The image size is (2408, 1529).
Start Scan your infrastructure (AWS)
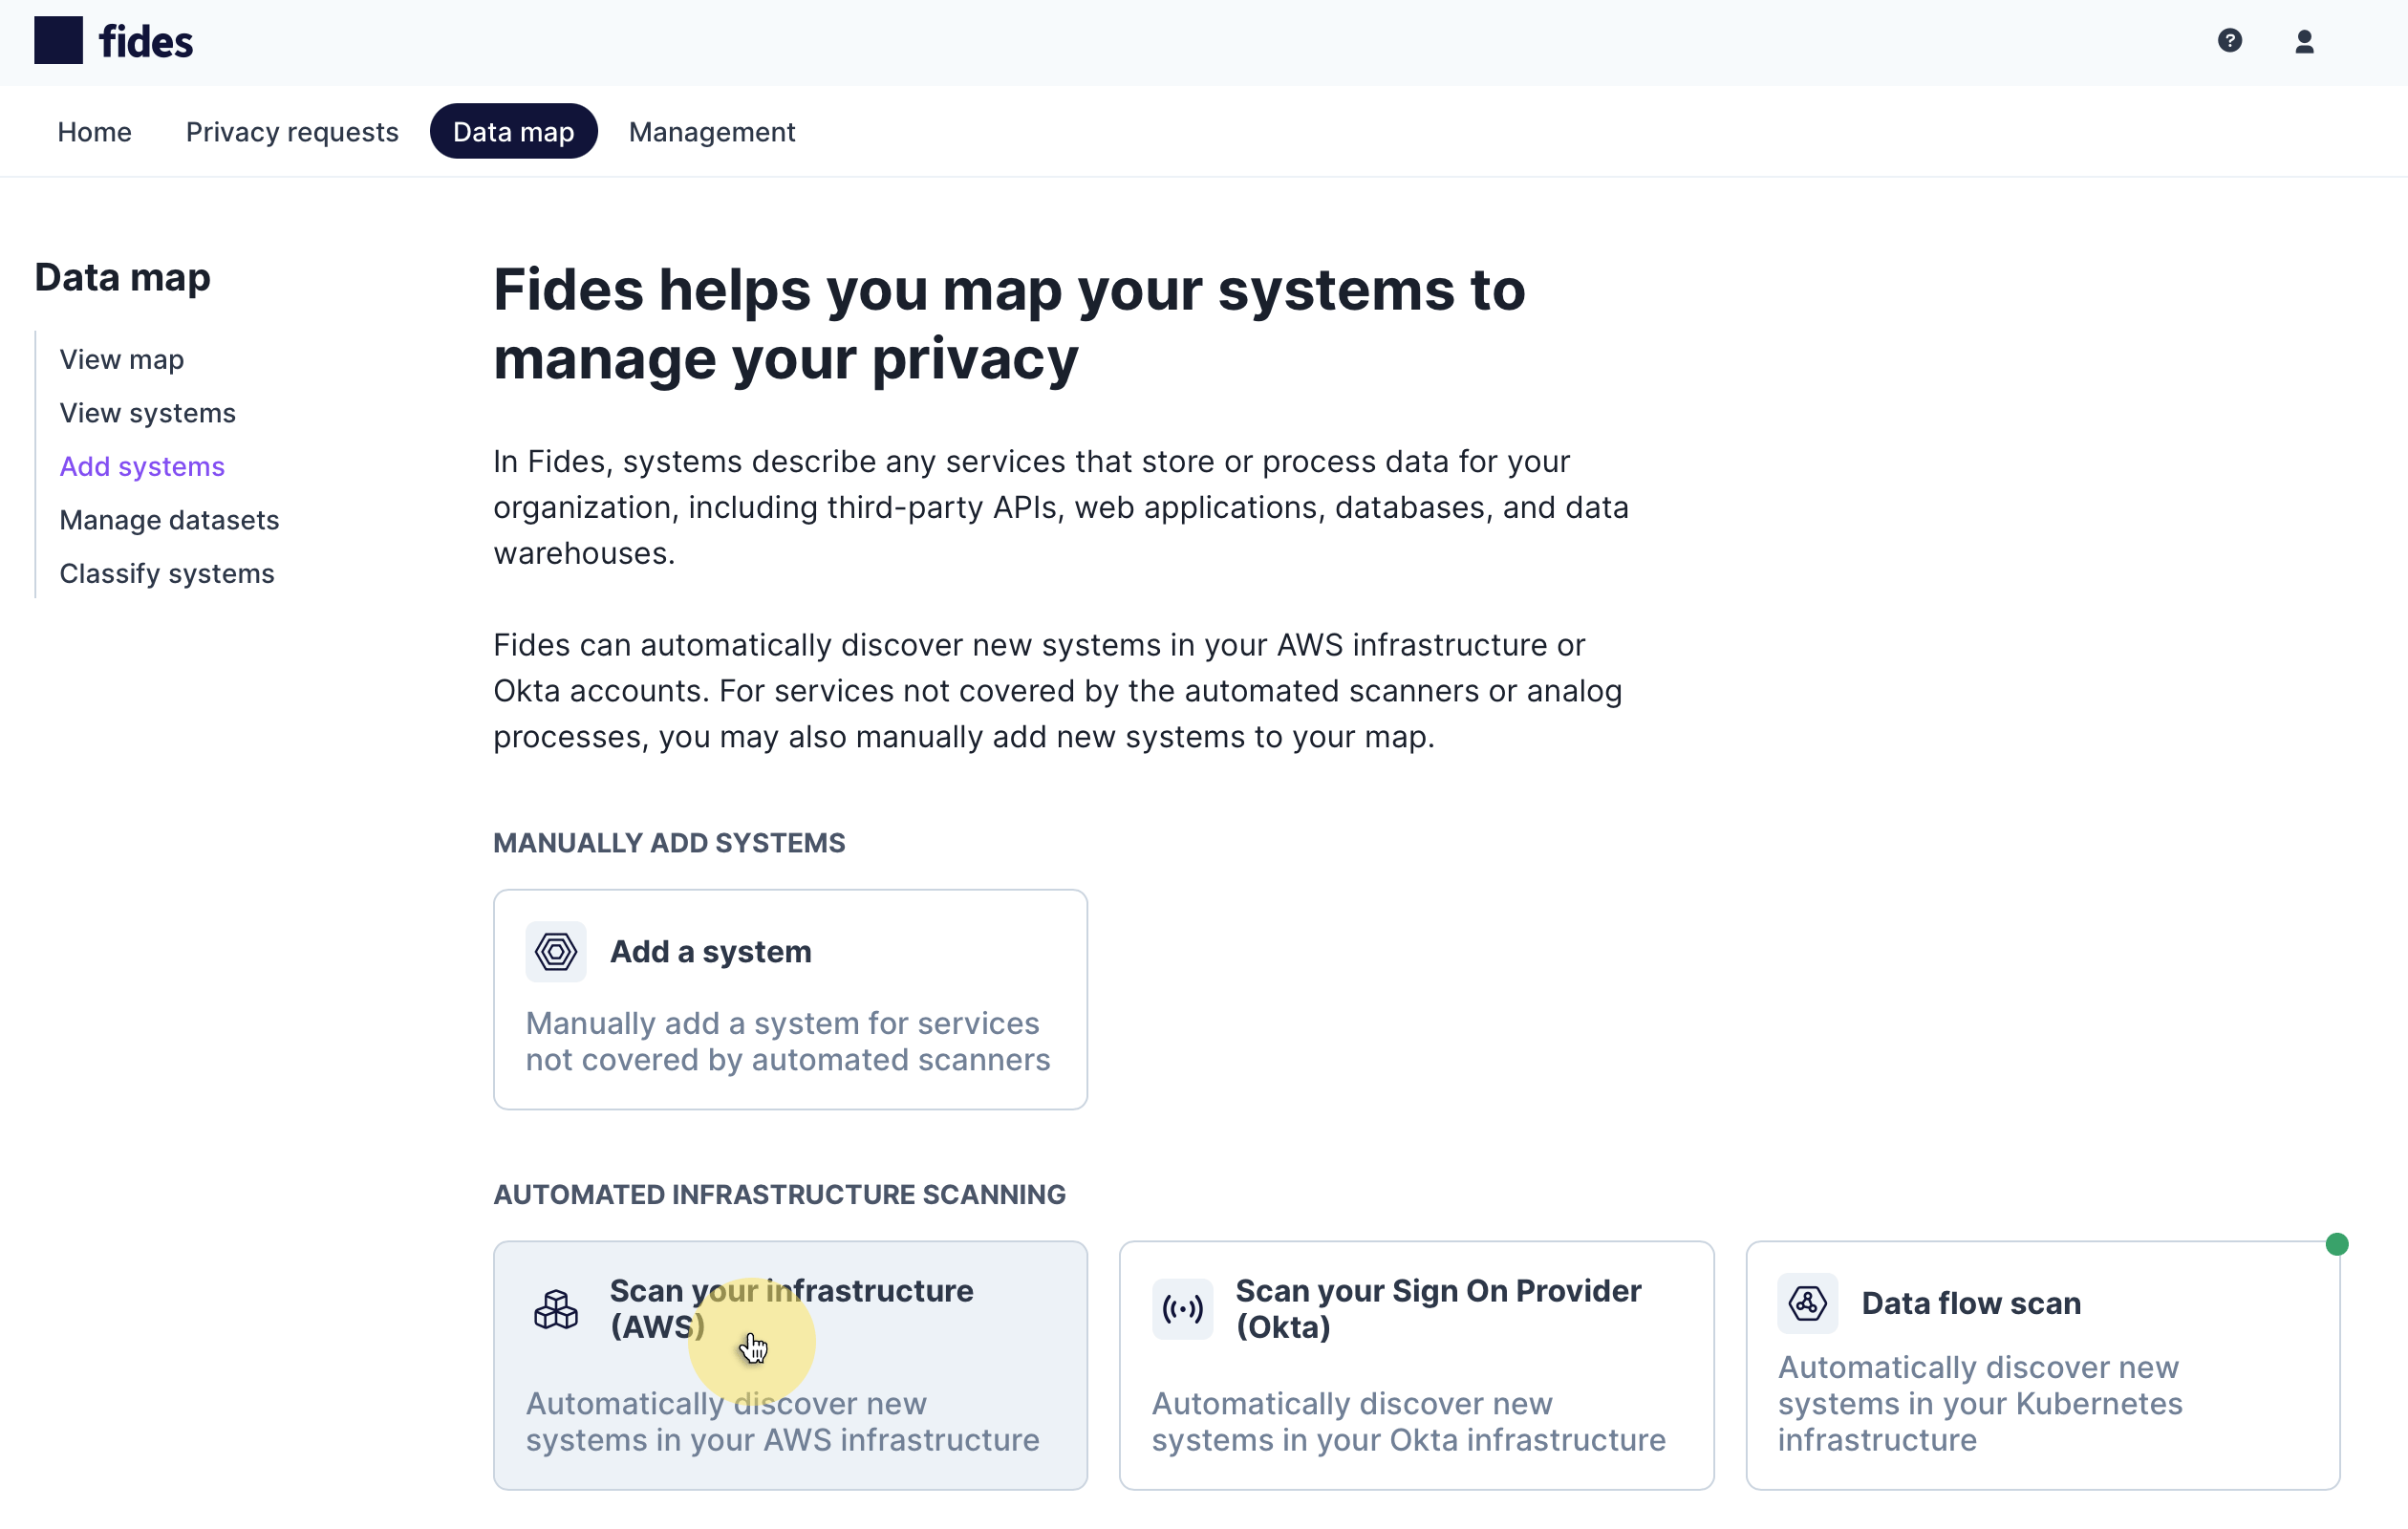(x=790, y=1365)
